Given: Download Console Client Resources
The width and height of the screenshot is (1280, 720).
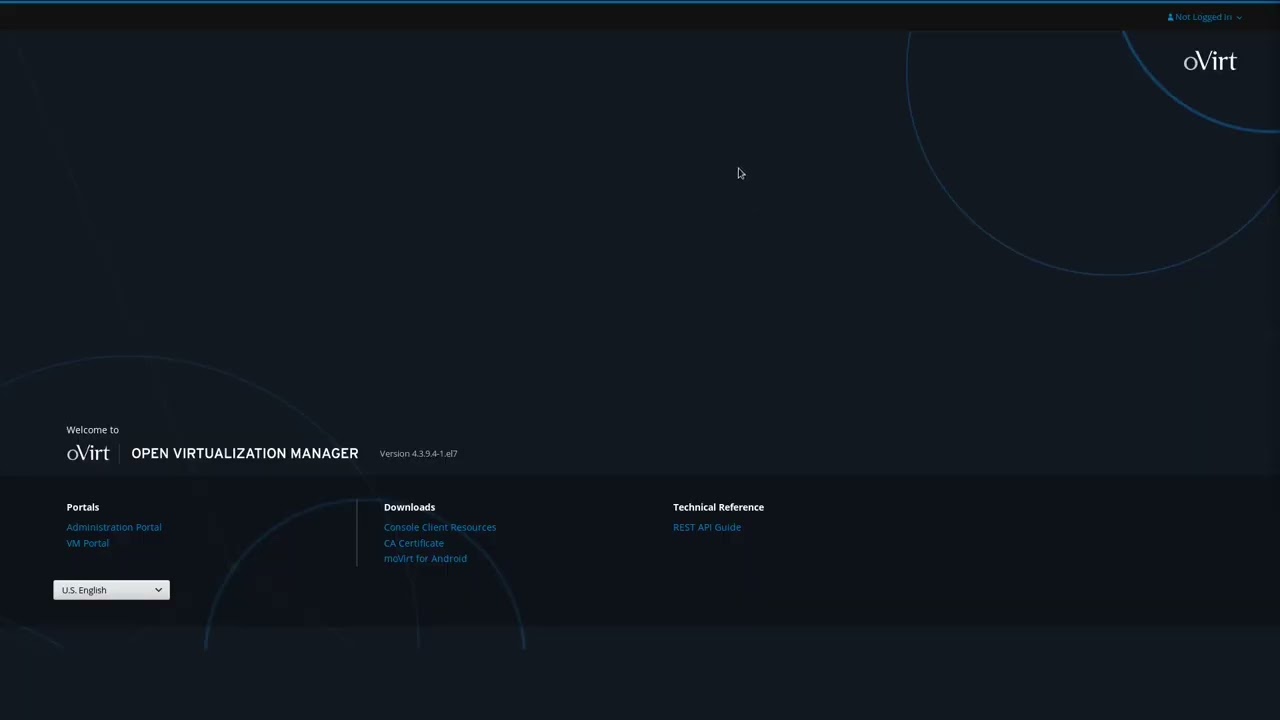Looking at the screenshot, I should pyautogui.click(x=440, y=527).
